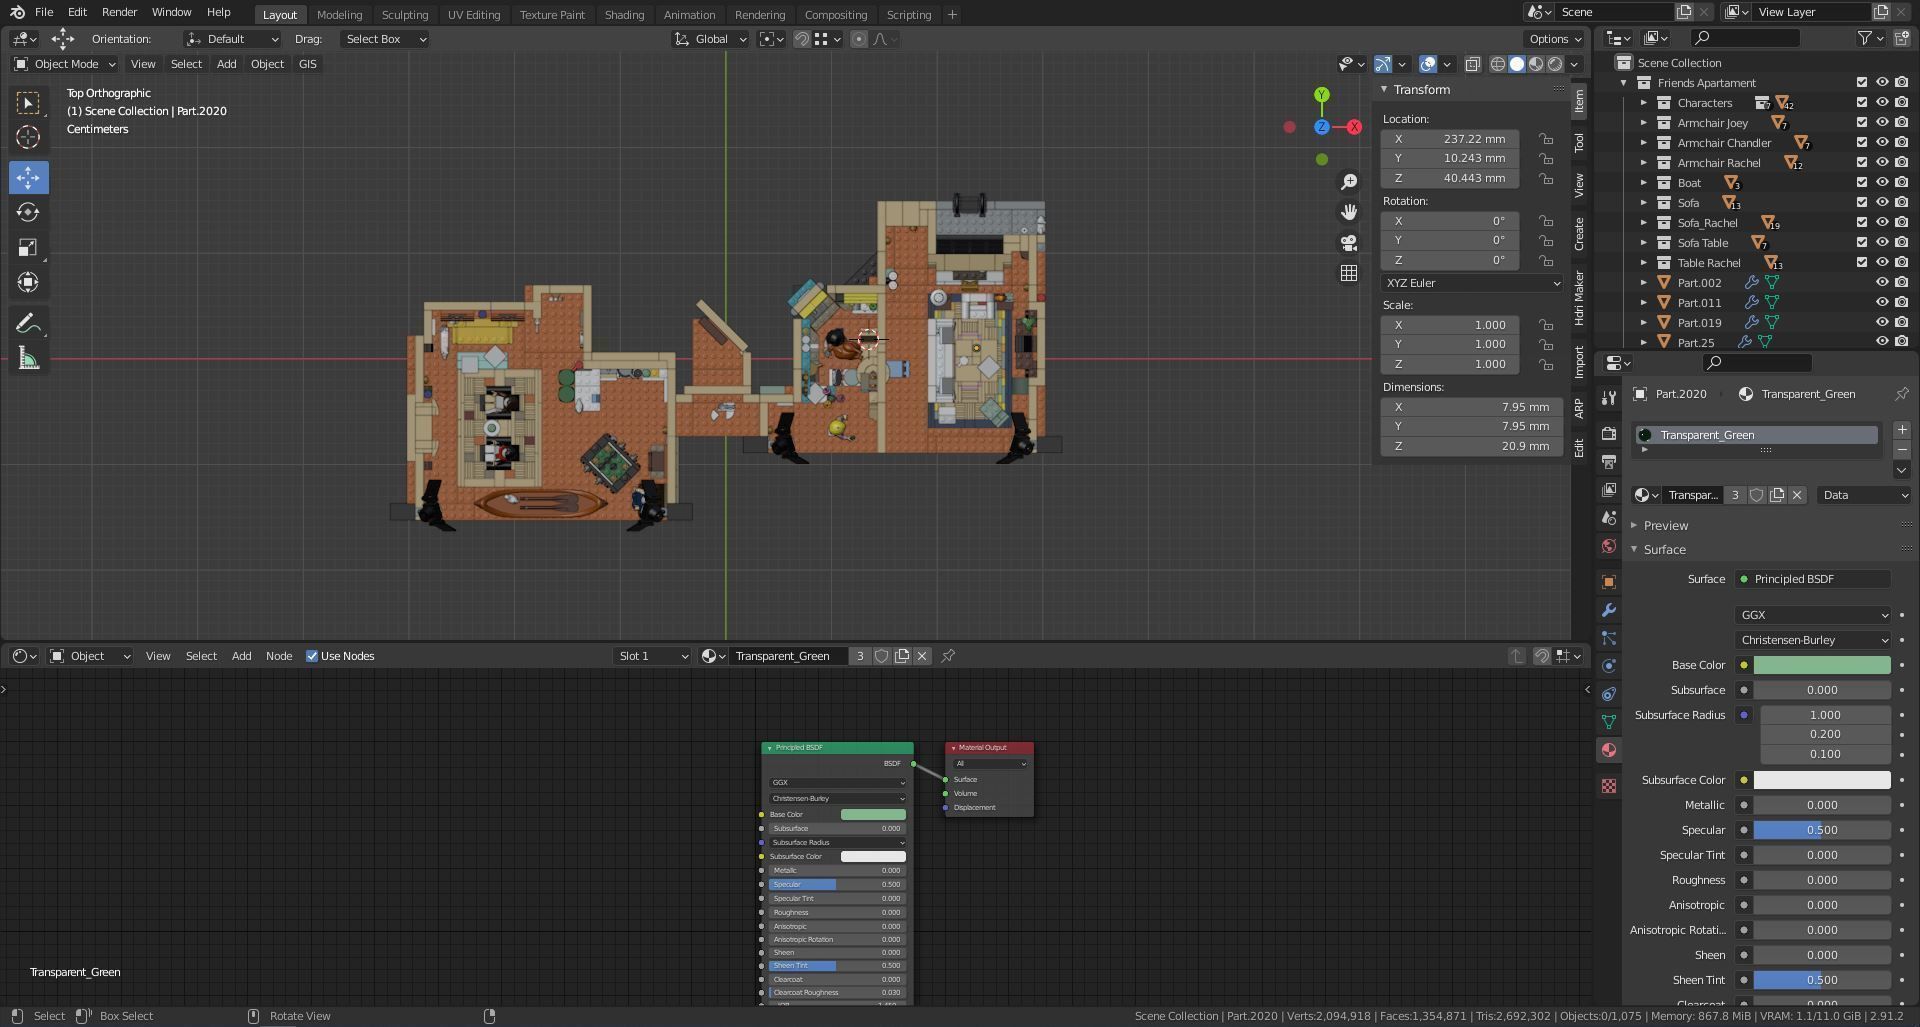Activate the Annotate pencil tool
Image resolution: width=1920 pixels, height=1027 pixels.
tap(28, 323)
